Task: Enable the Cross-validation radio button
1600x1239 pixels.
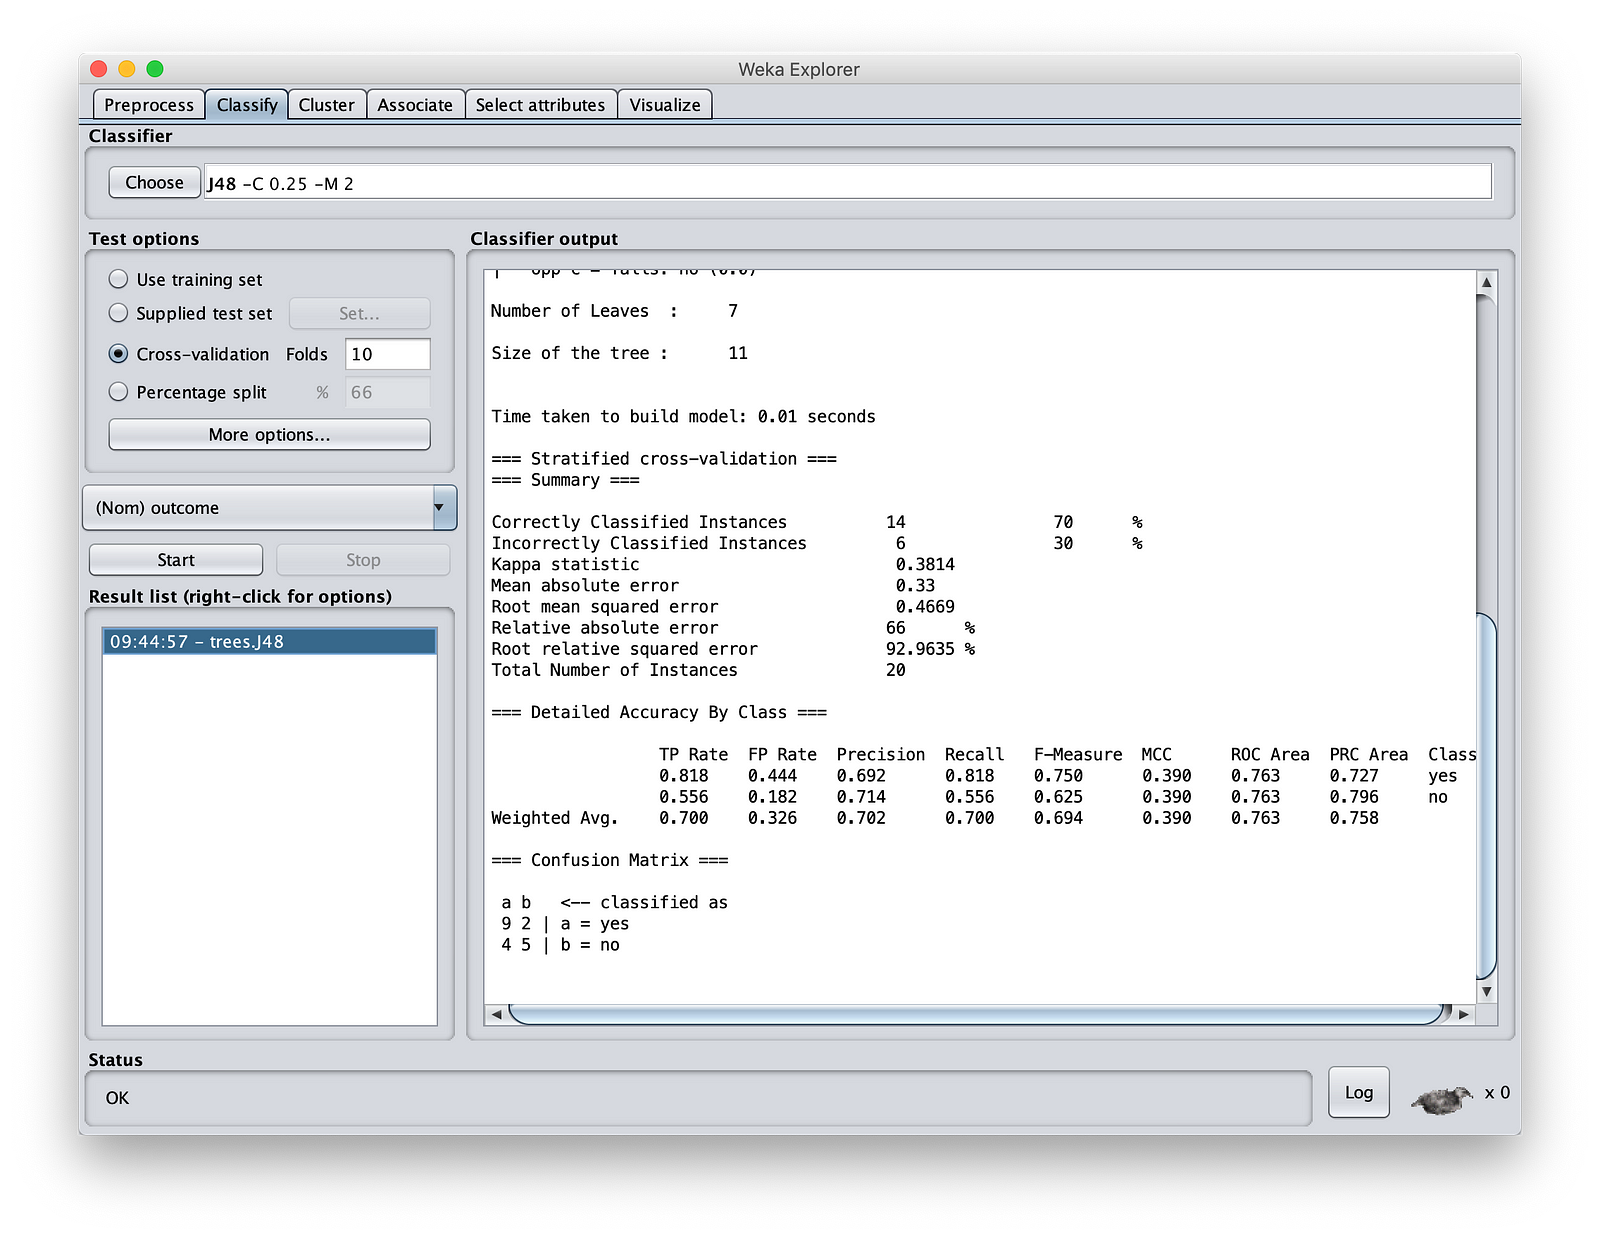Action: coord(119,354)
